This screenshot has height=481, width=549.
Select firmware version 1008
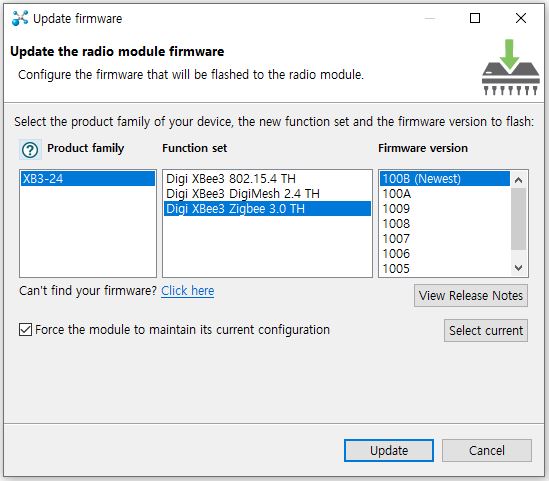pos(445,224)
